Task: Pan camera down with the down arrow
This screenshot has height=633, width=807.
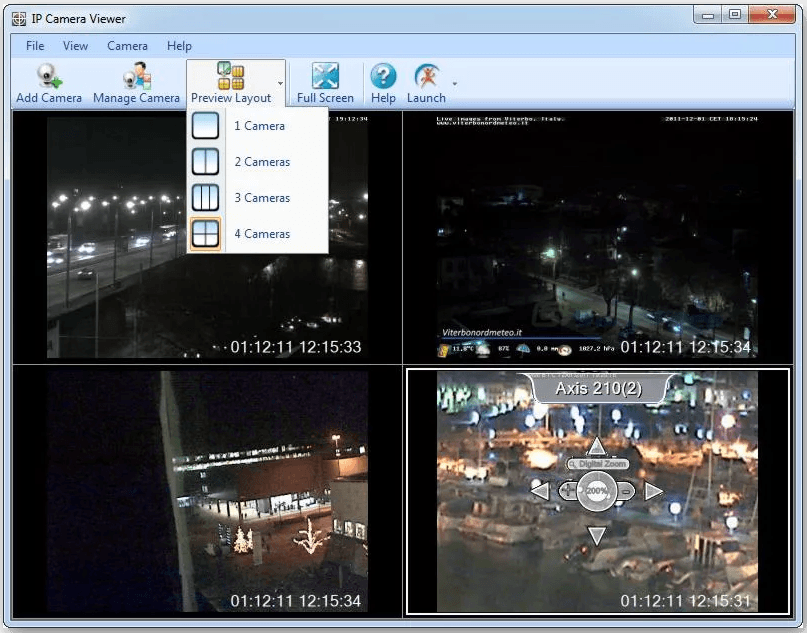Action: (x=596, y=536)
